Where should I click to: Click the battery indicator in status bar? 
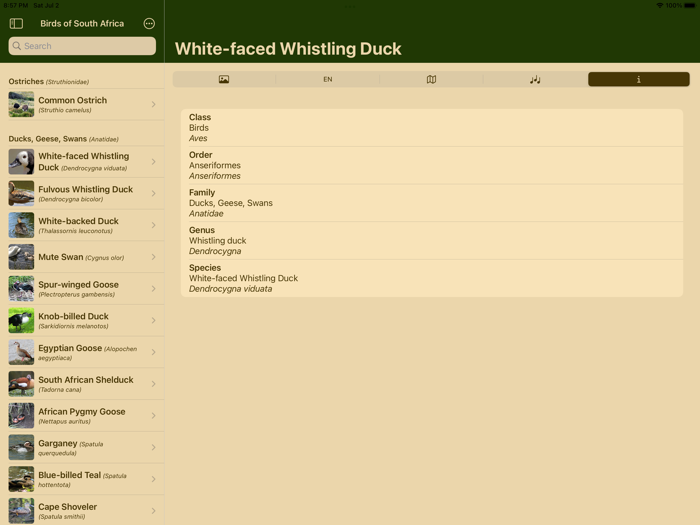[690, 5]
